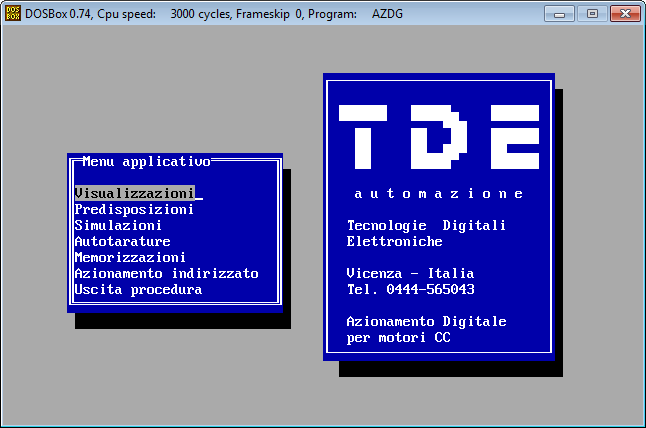646x428 pixels.
Task: Open Memorizzazioni menu option
Action: click(130, 257)
